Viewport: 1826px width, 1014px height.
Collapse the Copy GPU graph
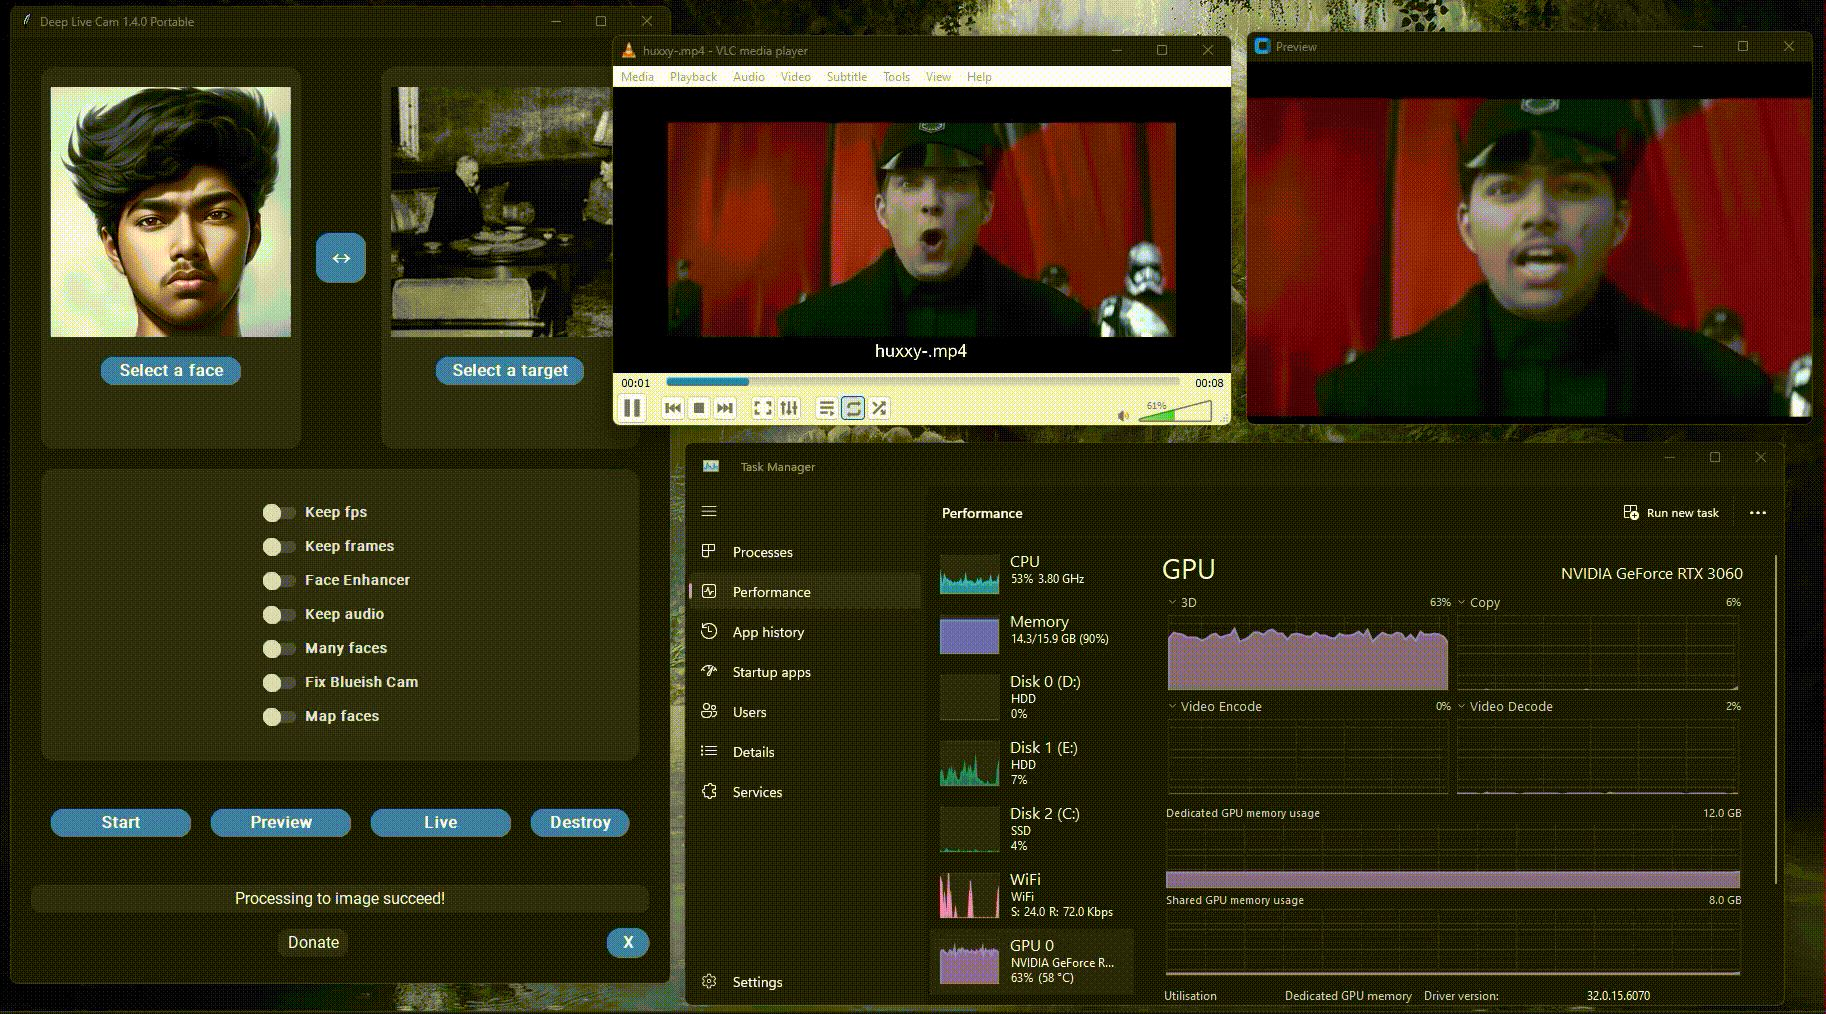1461,602
